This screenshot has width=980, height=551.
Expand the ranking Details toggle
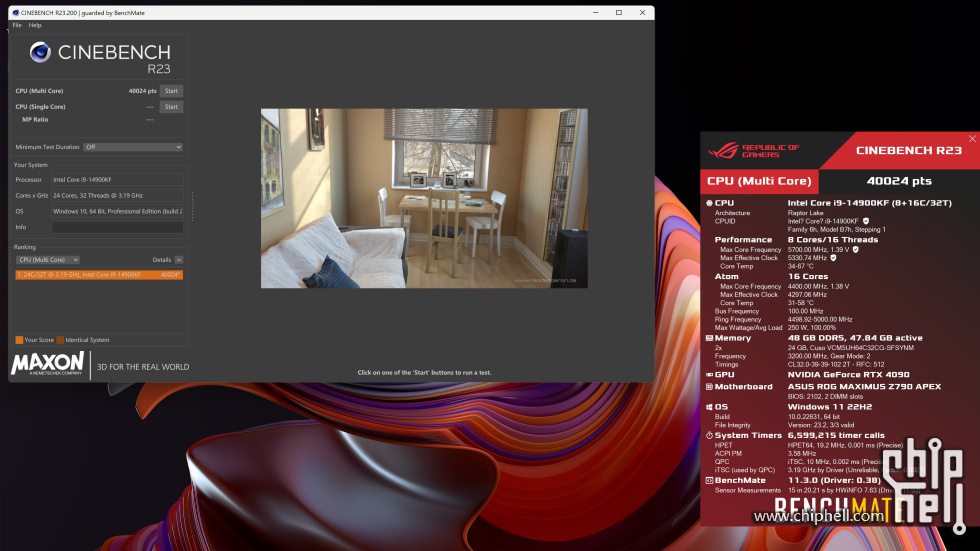[179, 260]
